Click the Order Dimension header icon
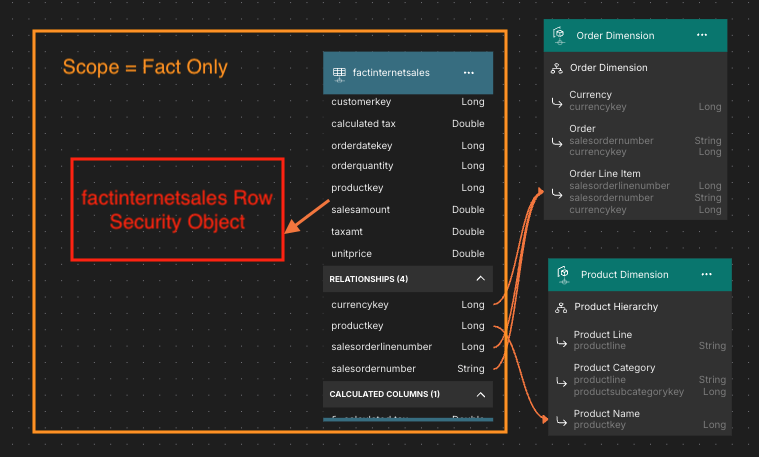The height and width of the screenshot is (457, 759). coord(559,35)
